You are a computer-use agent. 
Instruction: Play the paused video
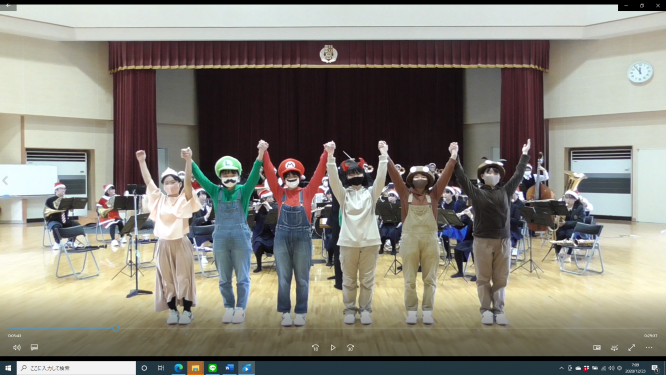coord(333,347)
